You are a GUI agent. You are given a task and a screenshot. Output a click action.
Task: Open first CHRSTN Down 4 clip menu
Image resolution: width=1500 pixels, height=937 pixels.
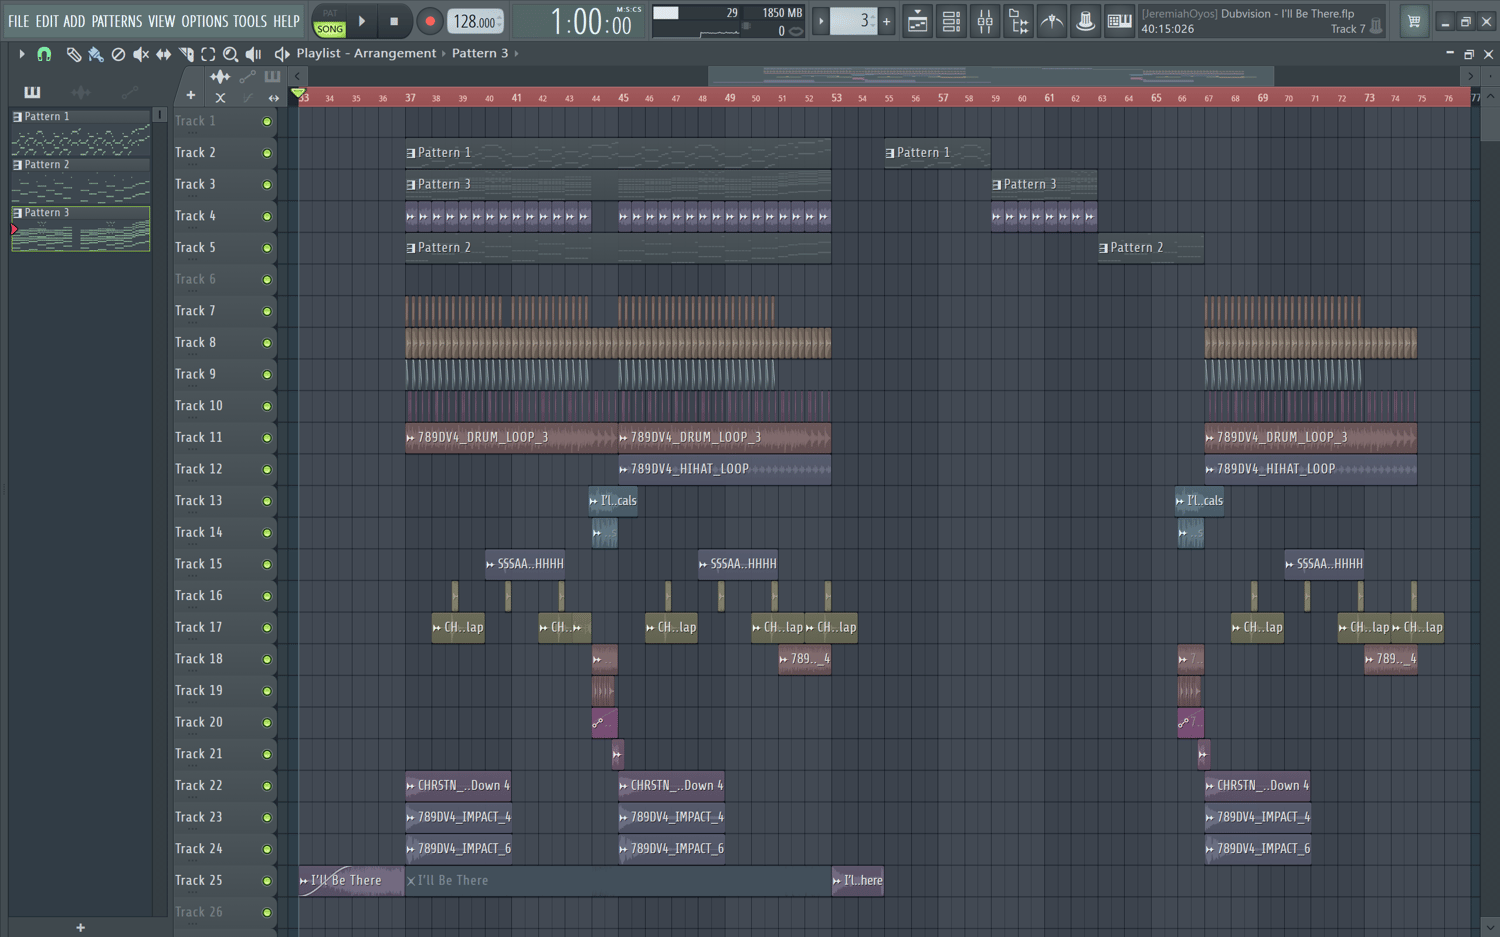click(411, 786)
